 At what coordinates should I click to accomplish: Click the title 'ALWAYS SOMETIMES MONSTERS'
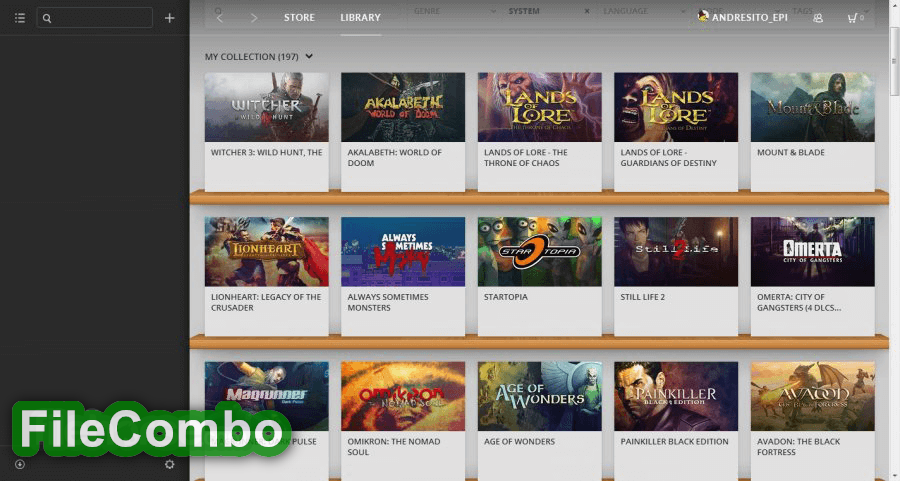(x=387, y=302)
